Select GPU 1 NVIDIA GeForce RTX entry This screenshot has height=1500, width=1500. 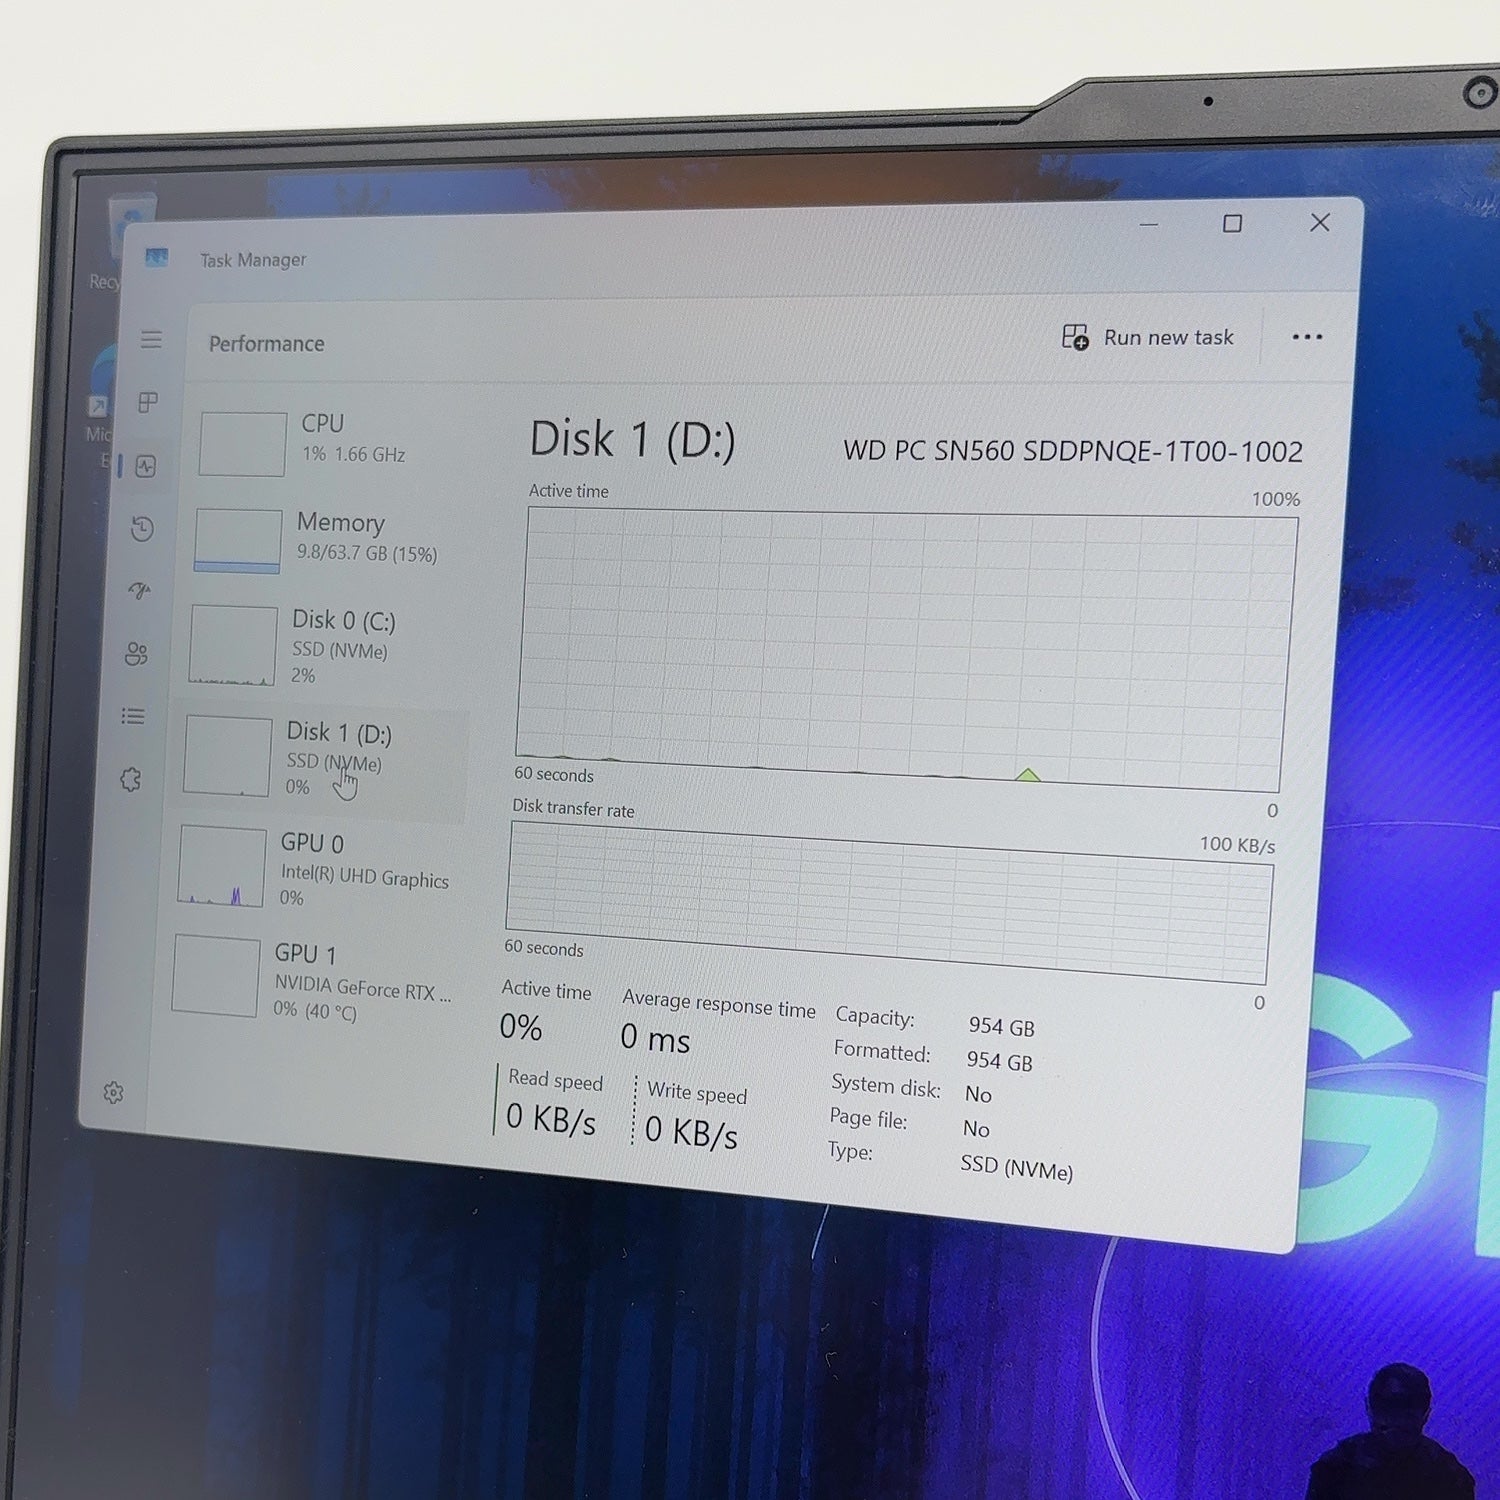tap(312, 980)
